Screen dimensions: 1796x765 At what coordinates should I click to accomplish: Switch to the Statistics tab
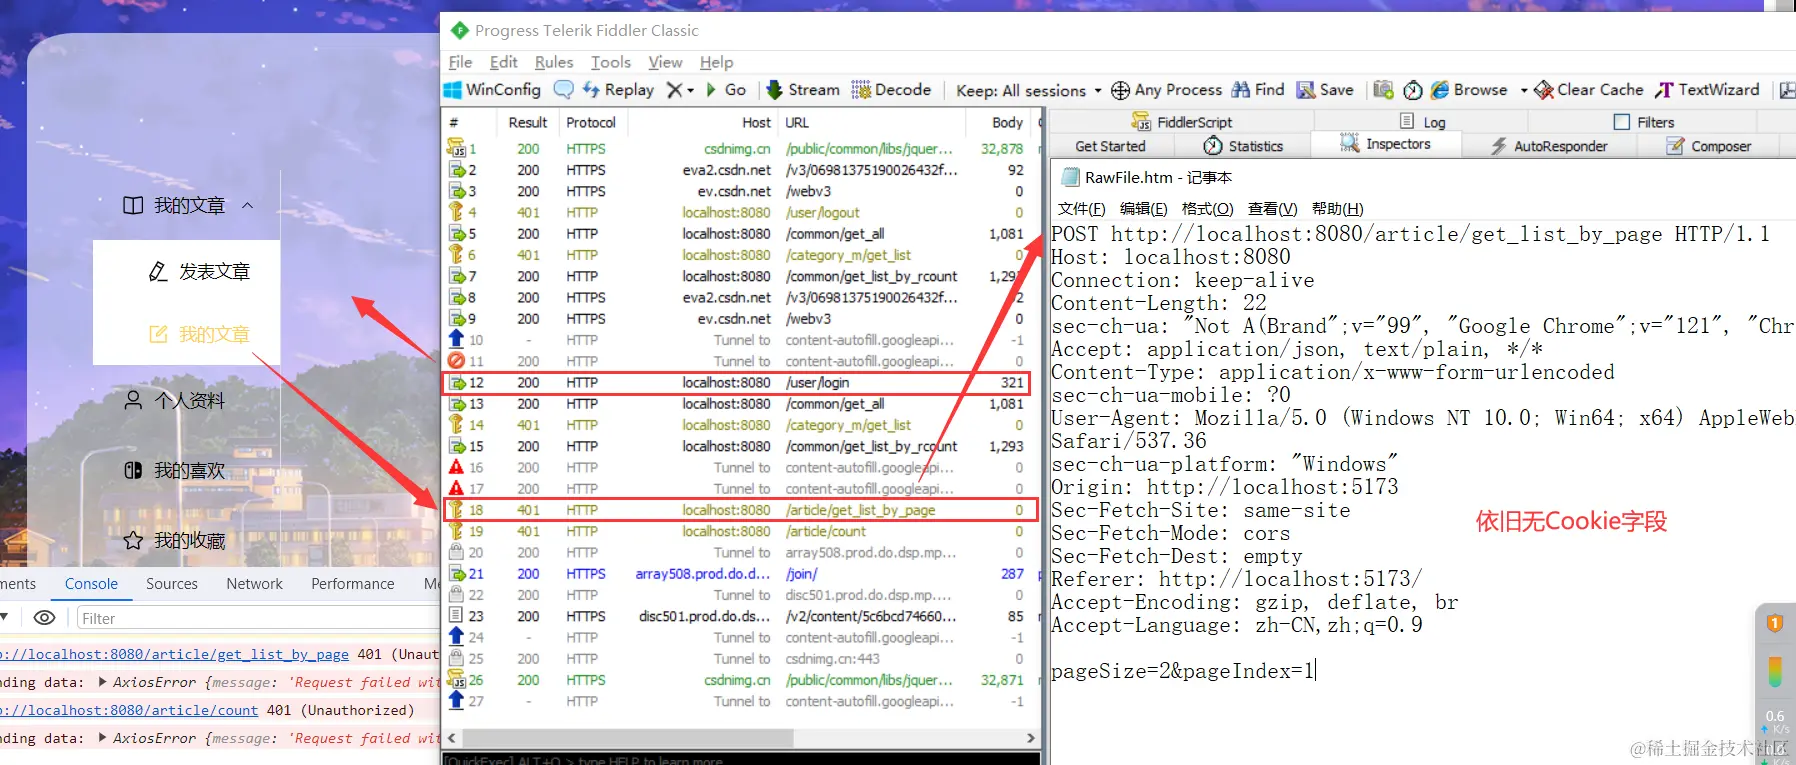(1243, 146)
